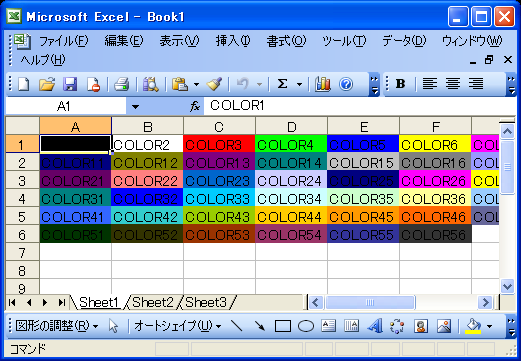
Task: Print using the printer icon
Action: coord(121,84)
